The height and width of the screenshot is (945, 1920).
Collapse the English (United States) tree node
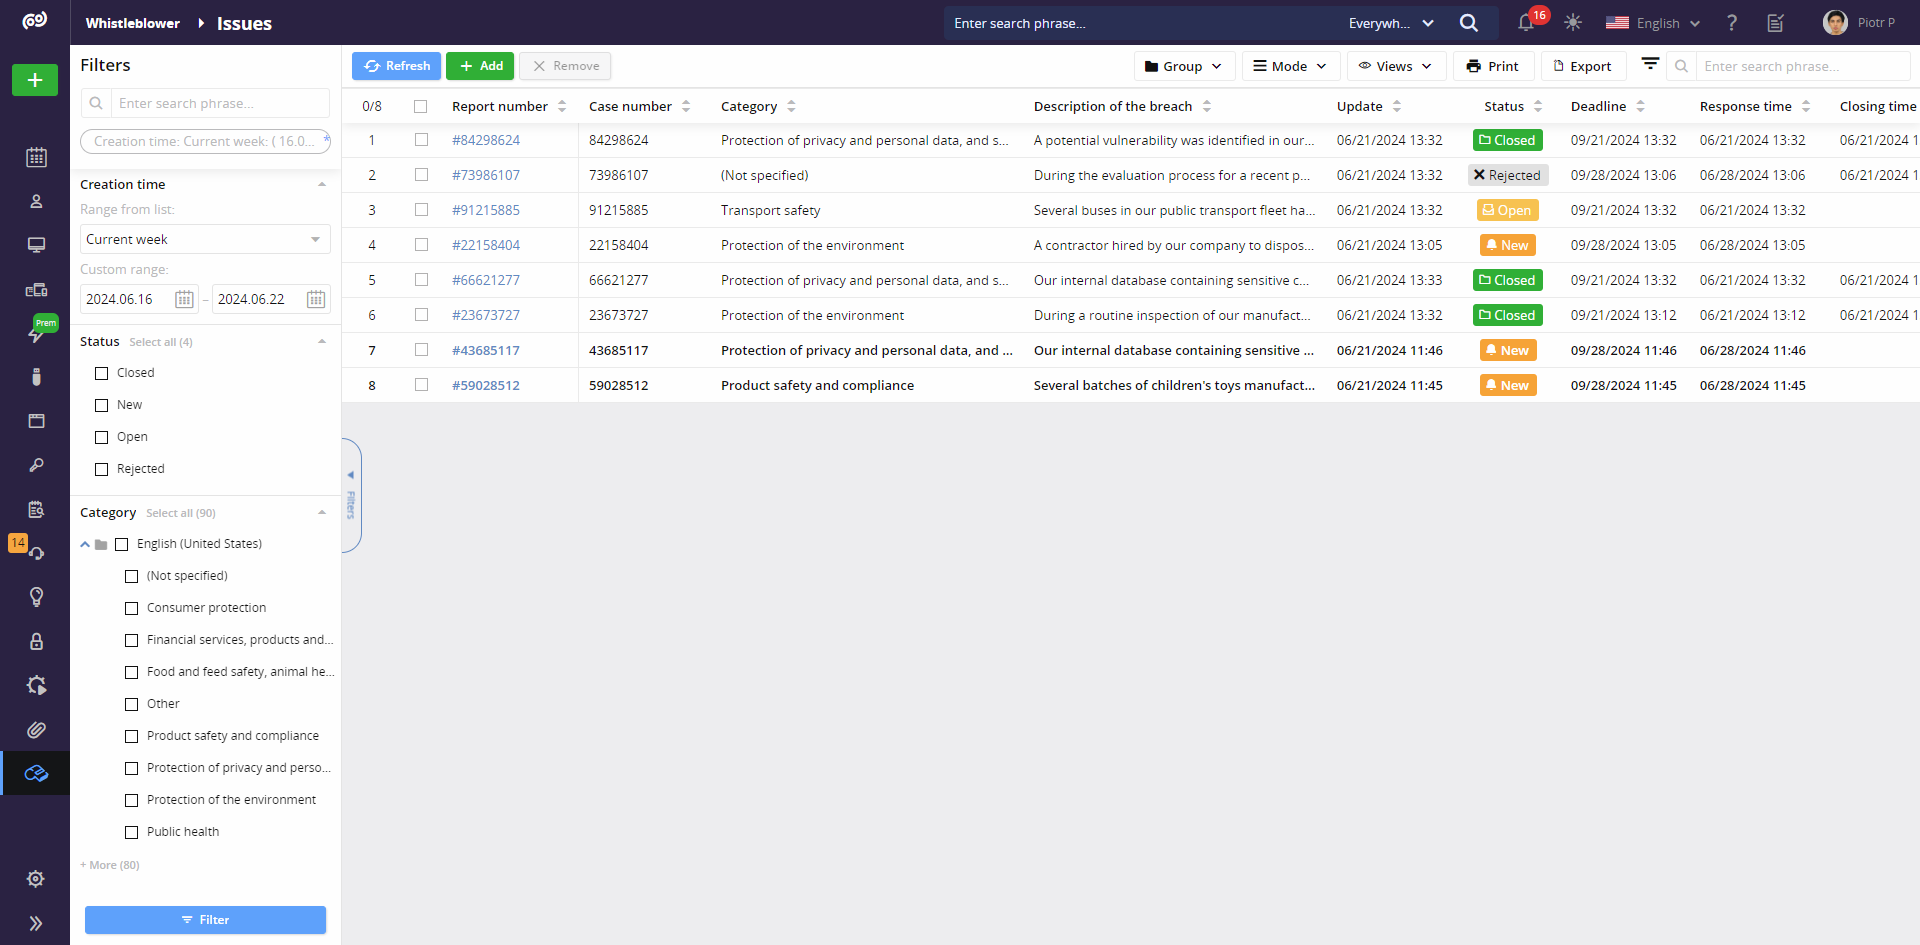coord(85,544)
